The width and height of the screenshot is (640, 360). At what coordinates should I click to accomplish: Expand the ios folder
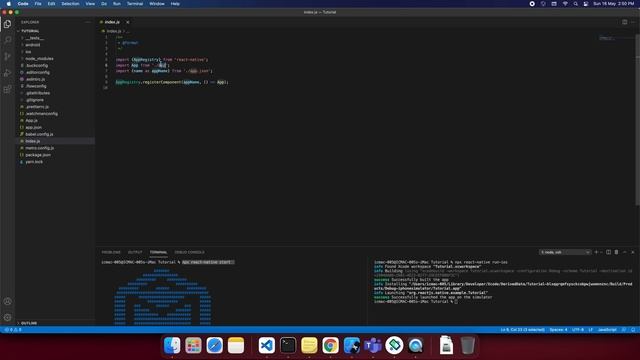point(28,52)
